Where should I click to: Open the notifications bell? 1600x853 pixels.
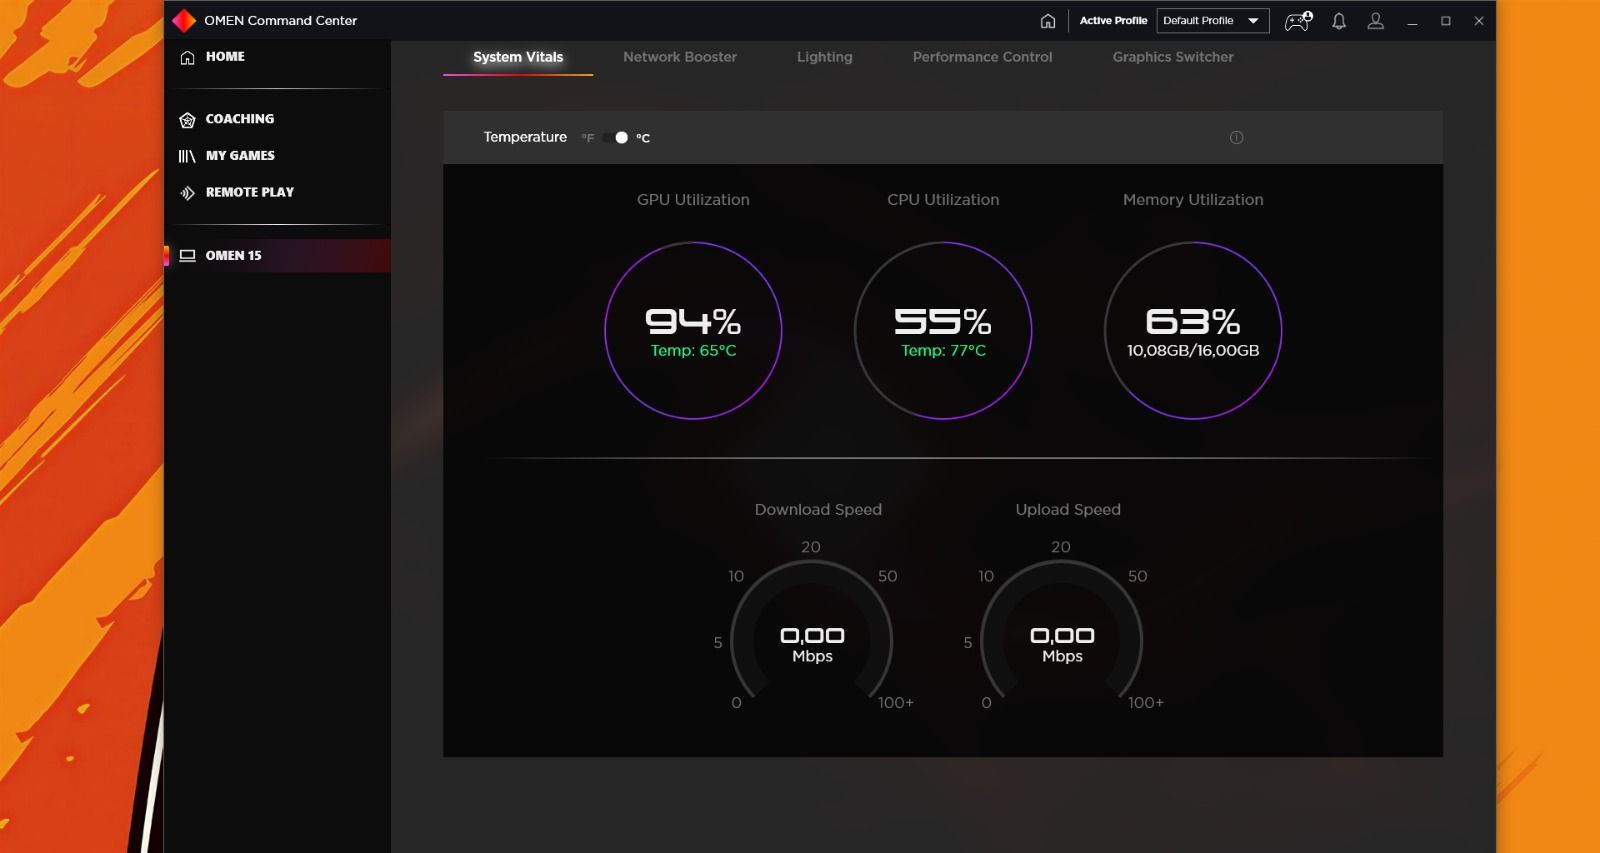pos(1339,21)
